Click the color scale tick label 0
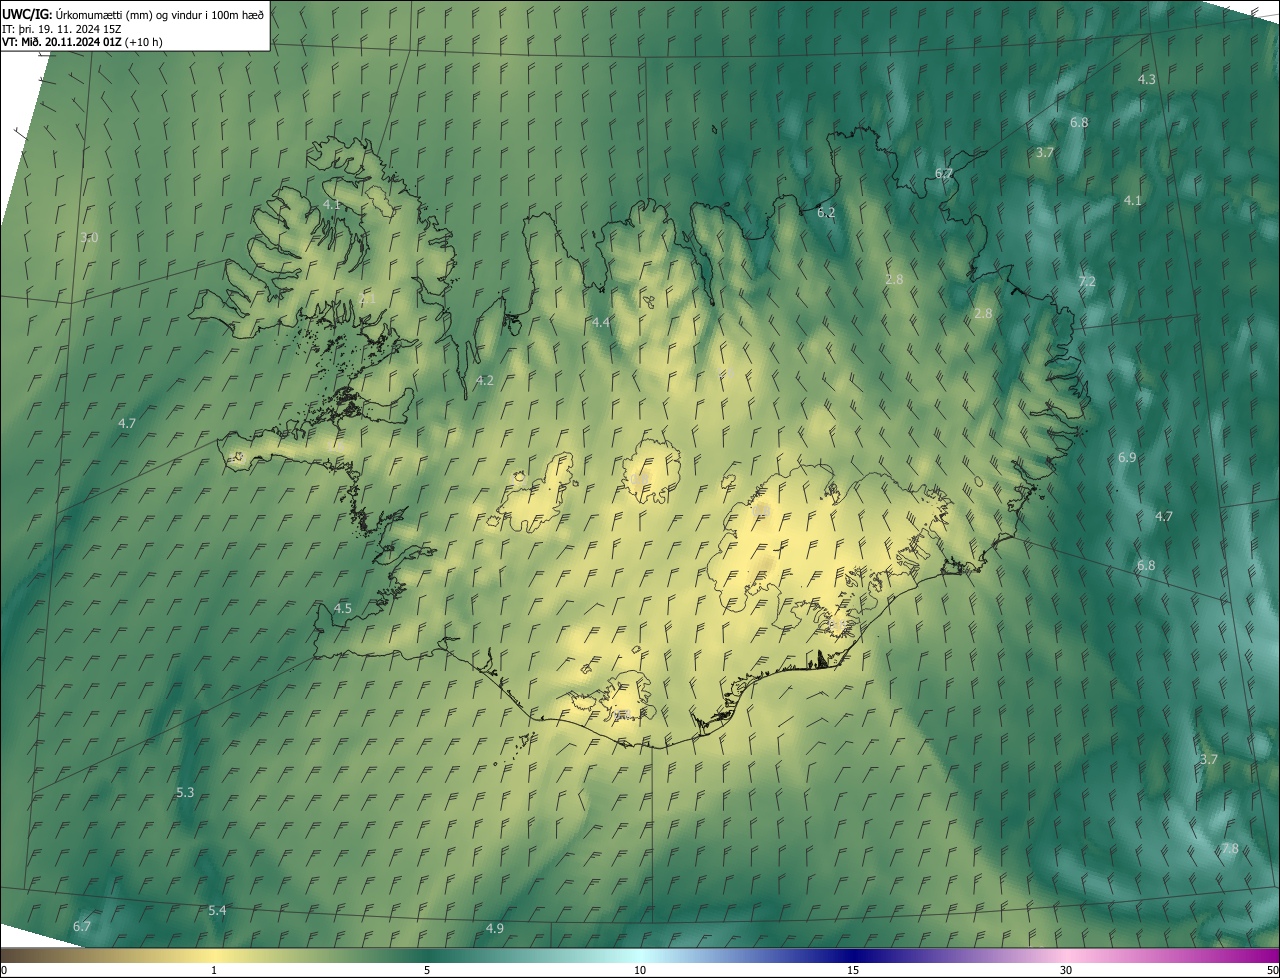1280x978 pixels. point(4,970)
